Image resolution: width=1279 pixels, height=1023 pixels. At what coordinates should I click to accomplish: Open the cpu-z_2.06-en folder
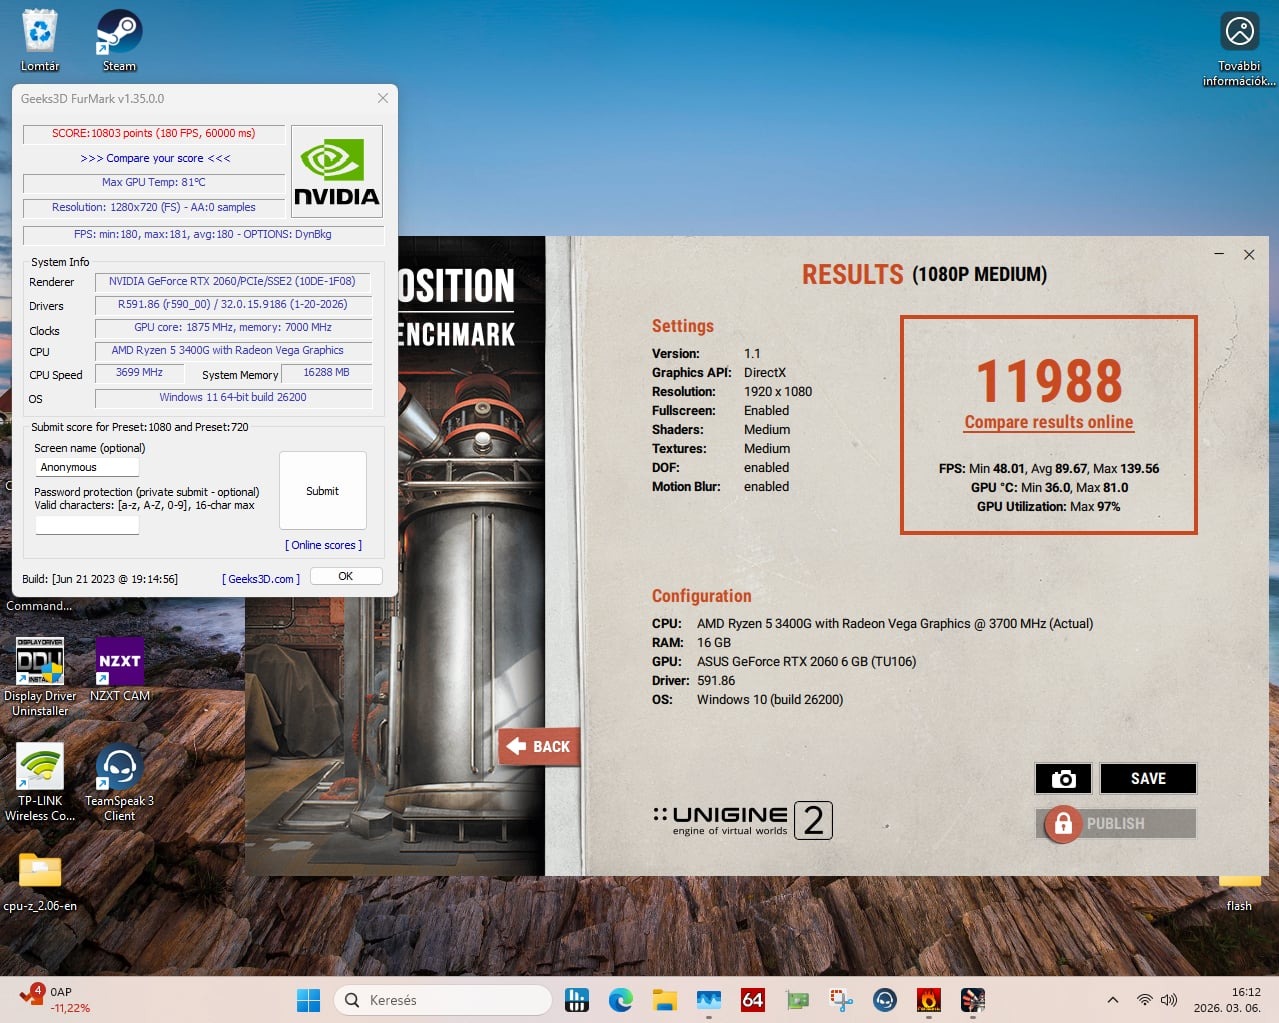pos(40,881)
